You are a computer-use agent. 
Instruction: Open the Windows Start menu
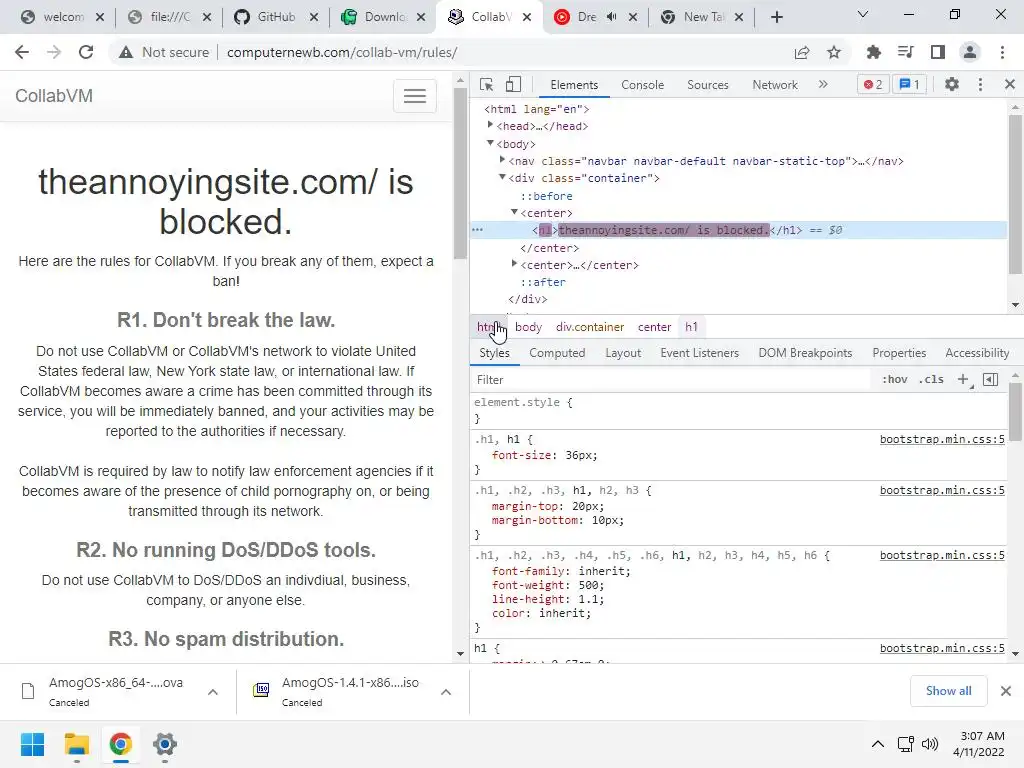pos(33,744)
